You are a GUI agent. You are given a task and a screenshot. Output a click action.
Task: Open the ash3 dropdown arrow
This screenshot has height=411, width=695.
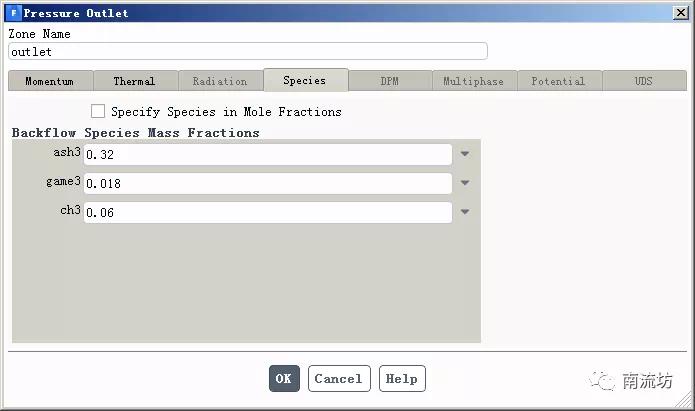coord(465,155)
